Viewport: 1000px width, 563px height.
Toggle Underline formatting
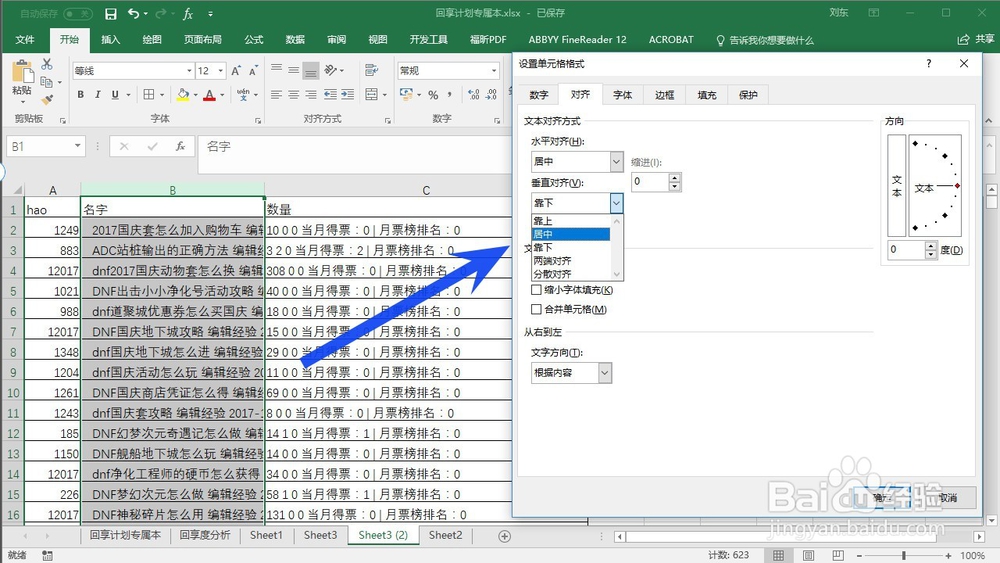point(115,94)
